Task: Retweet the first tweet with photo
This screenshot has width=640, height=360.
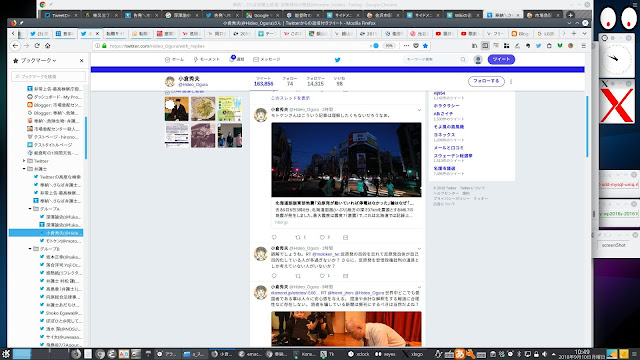Action: [298, 237]
